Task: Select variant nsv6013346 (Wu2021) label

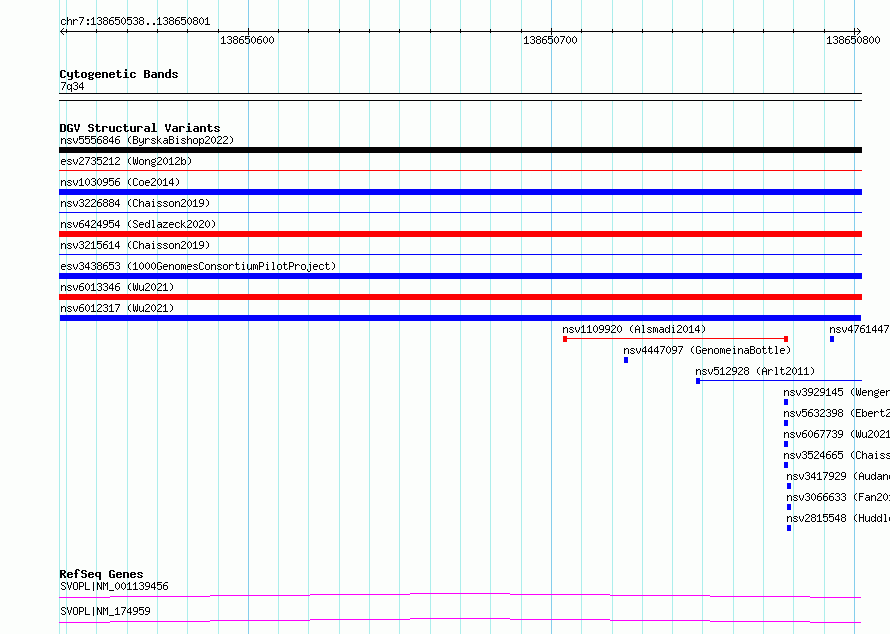Action: click(x=117, y=287)
